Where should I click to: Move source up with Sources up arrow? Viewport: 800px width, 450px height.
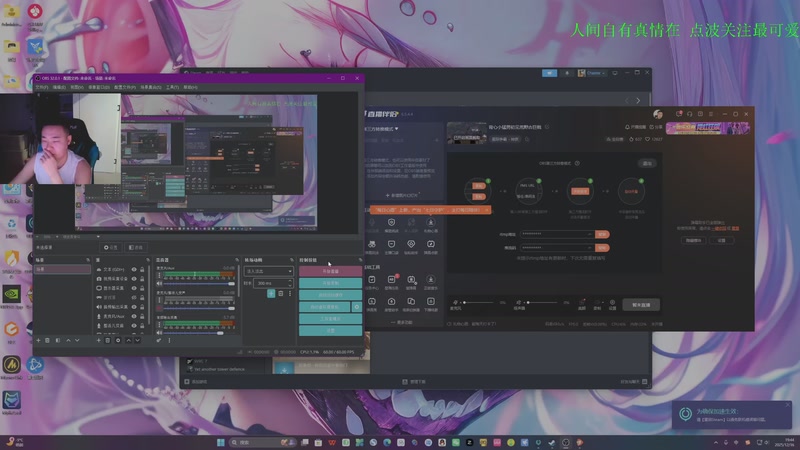(129, 340)
